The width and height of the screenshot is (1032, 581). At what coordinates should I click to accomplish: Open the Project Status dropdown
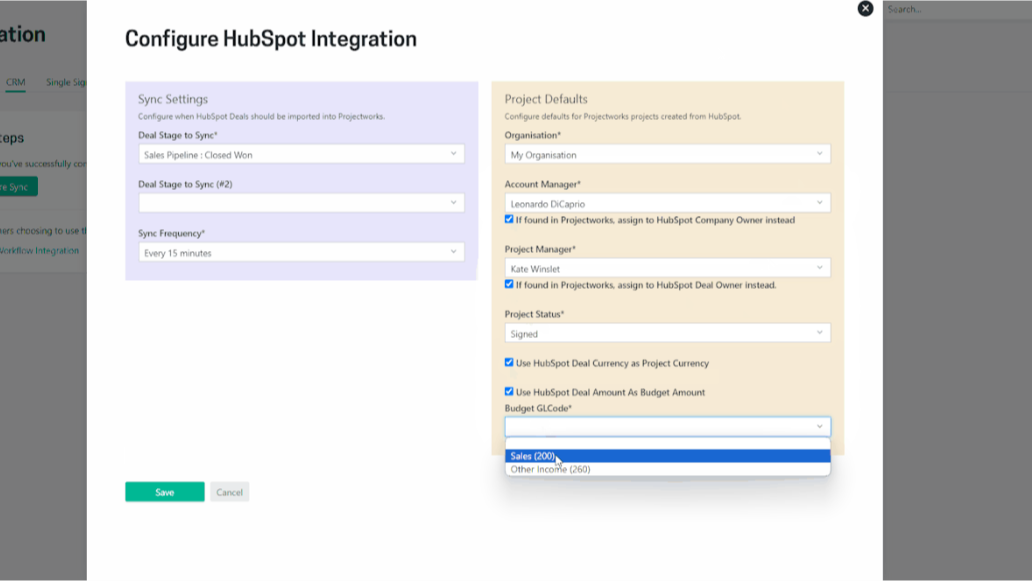[x=666, y=332]
